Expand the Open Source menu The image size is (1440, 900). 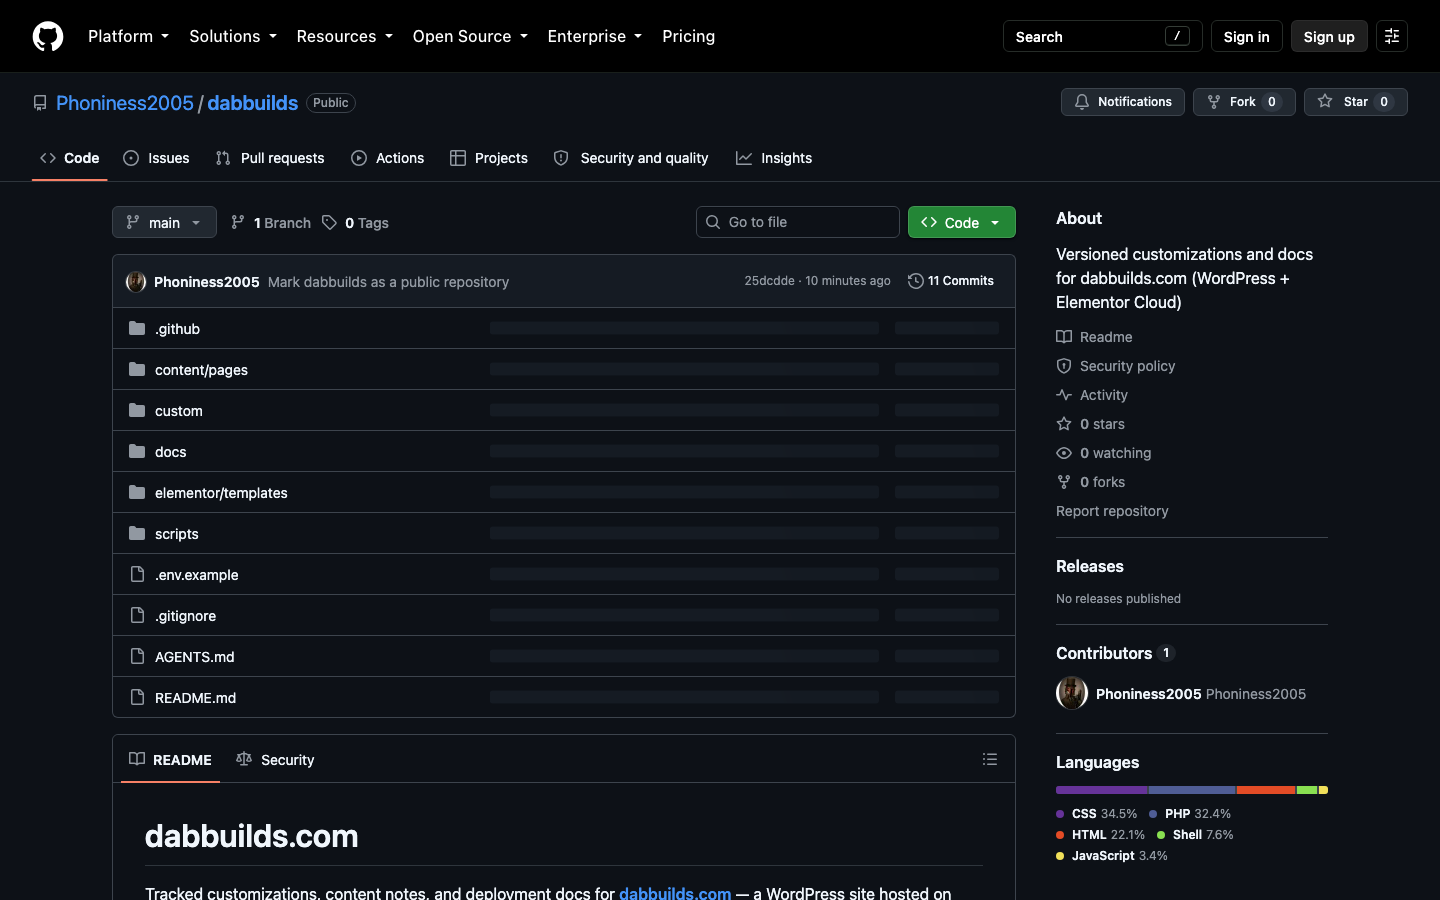click(x=470, y=36)
